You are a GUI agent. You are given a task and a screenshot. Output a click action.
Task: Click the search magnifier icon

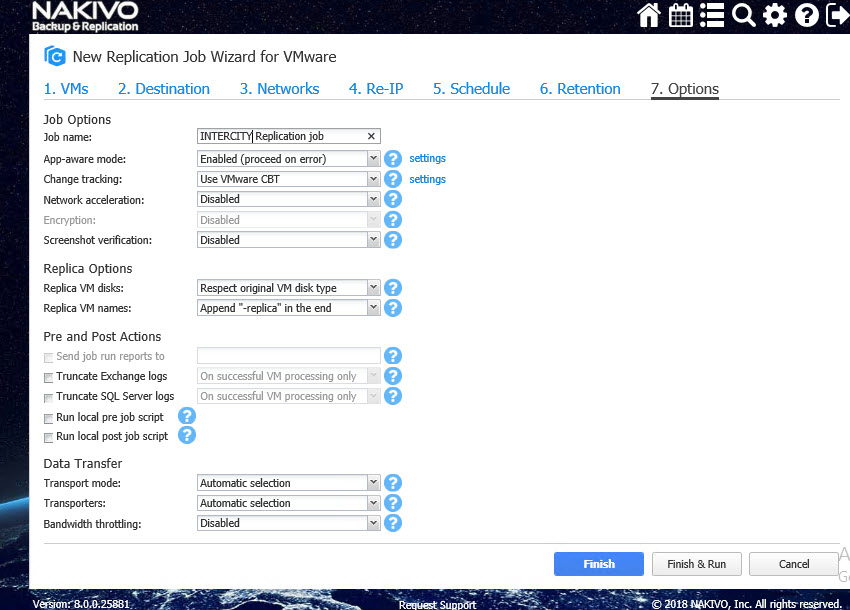pyautogui.click(x=743, y=15)
